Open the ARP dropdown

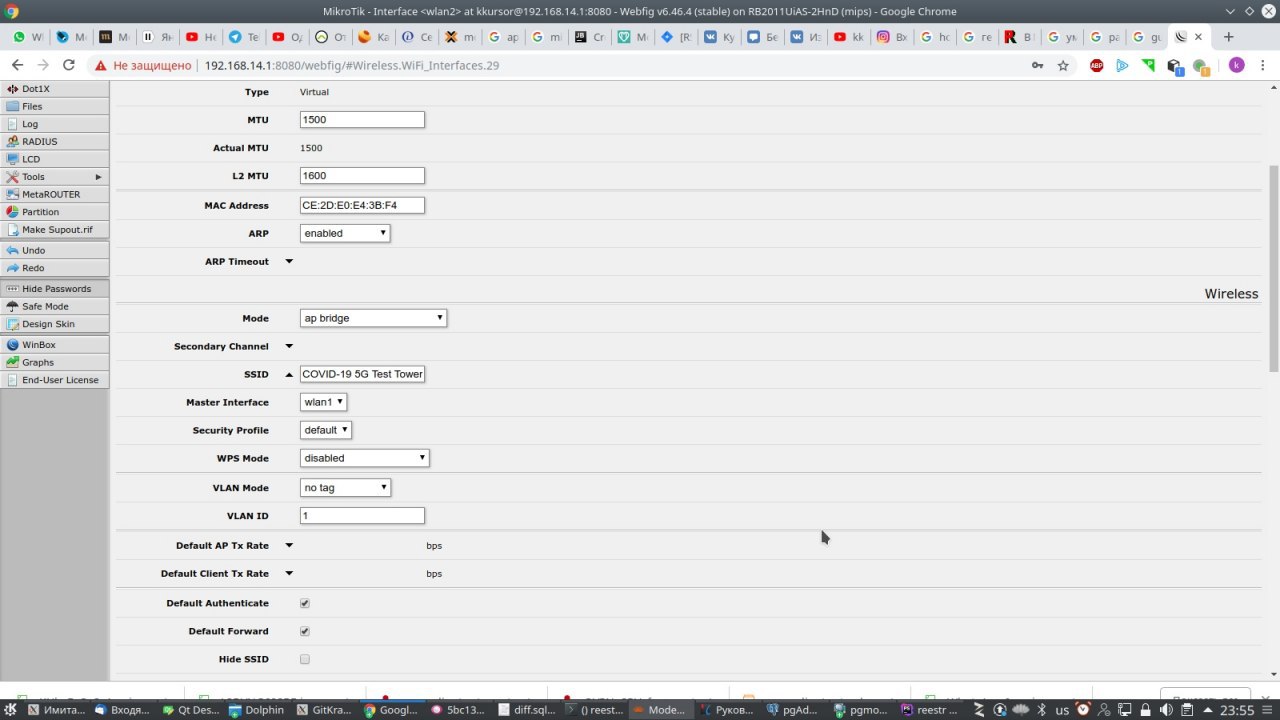[345, 233]
